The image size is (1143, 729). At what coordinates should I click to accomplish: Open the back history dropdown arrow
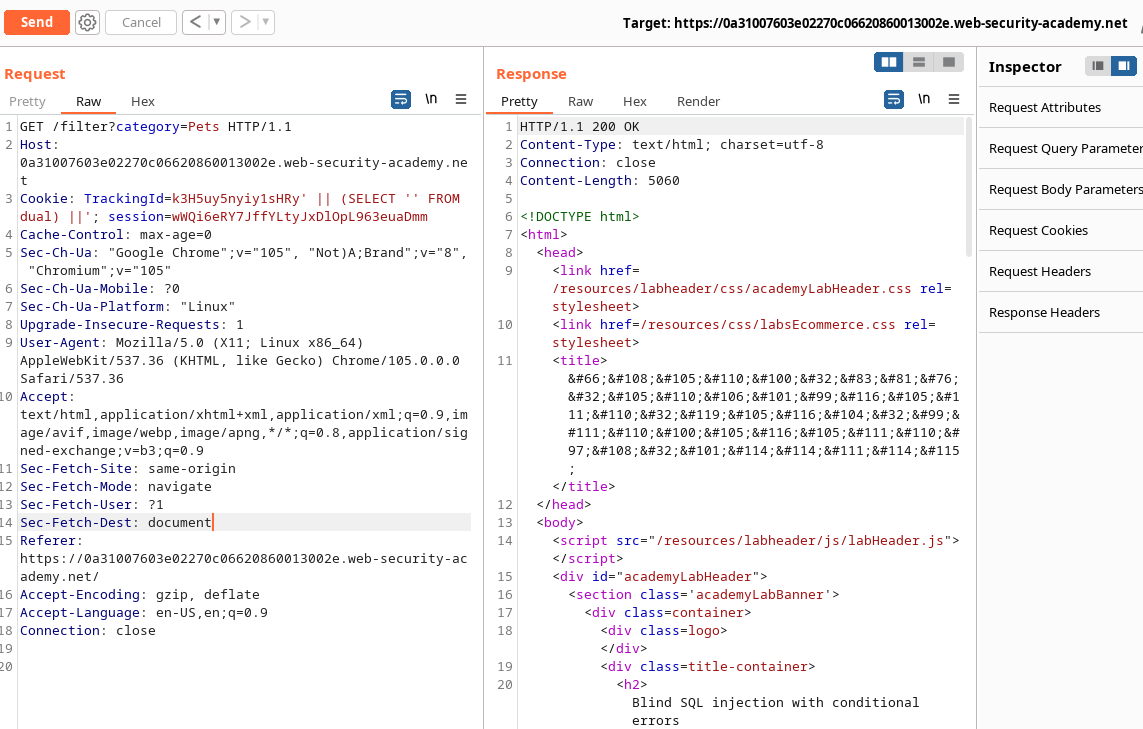(216, 23)
